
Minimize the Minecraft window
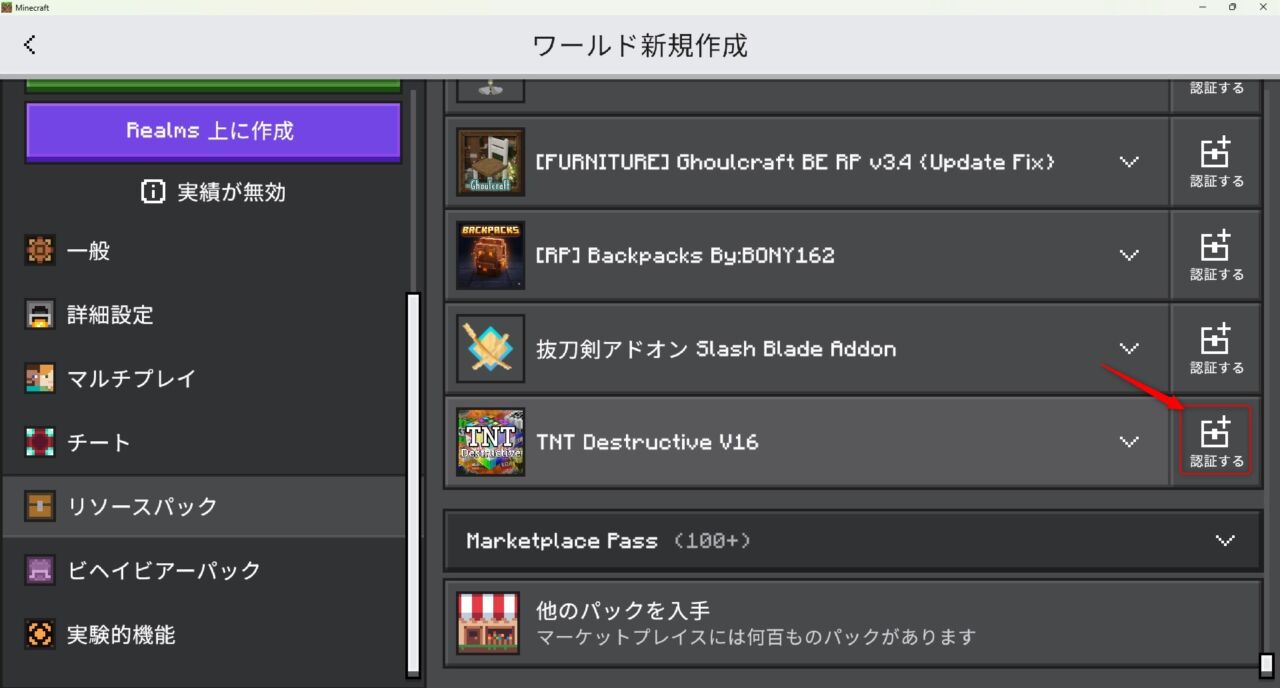pos(1203,7)
